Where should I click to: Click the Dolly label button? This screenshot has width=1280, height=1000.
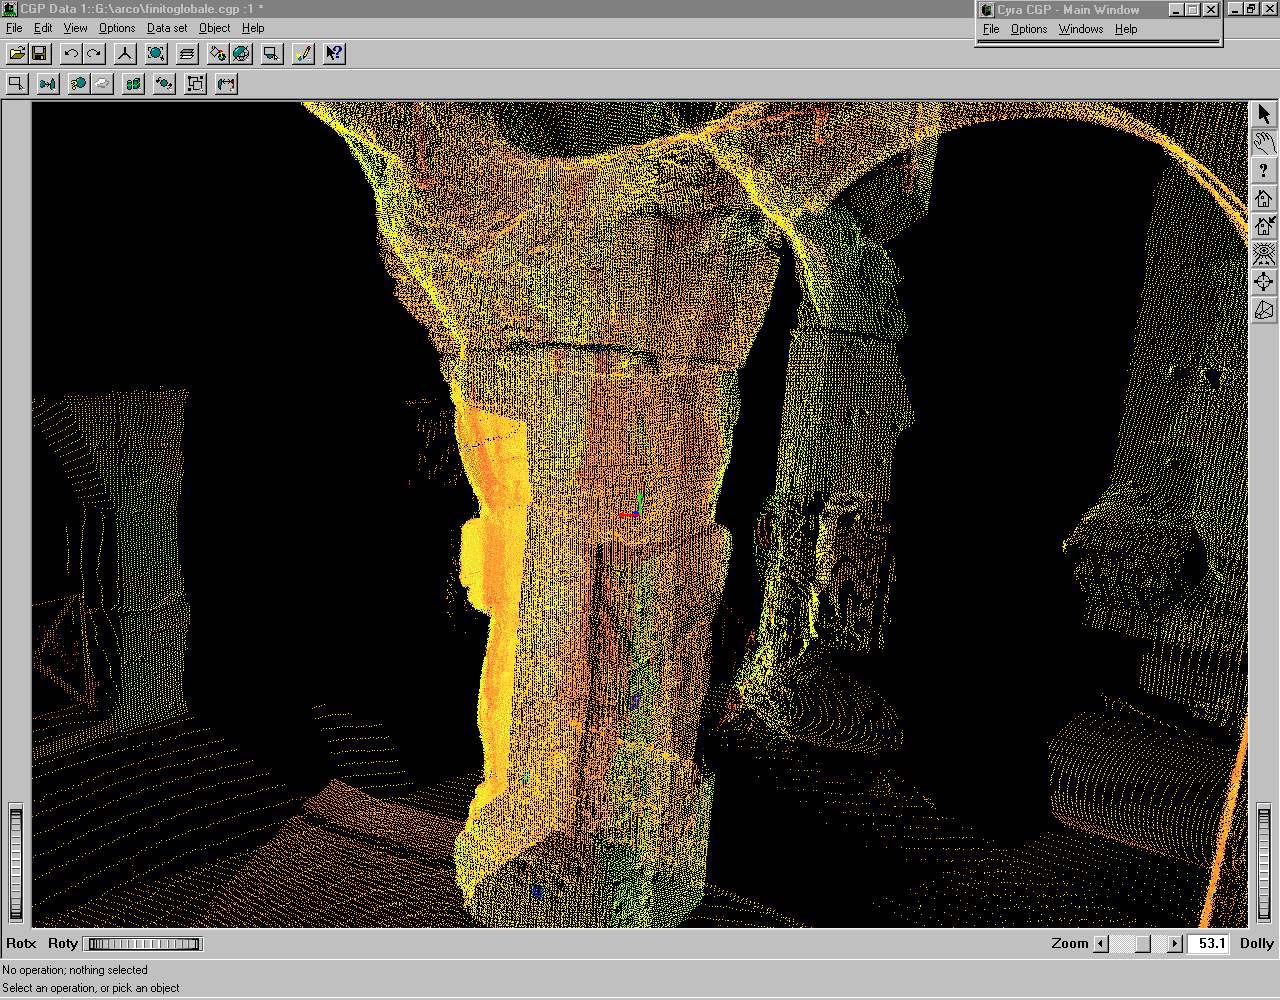(x=1256, y=943)
